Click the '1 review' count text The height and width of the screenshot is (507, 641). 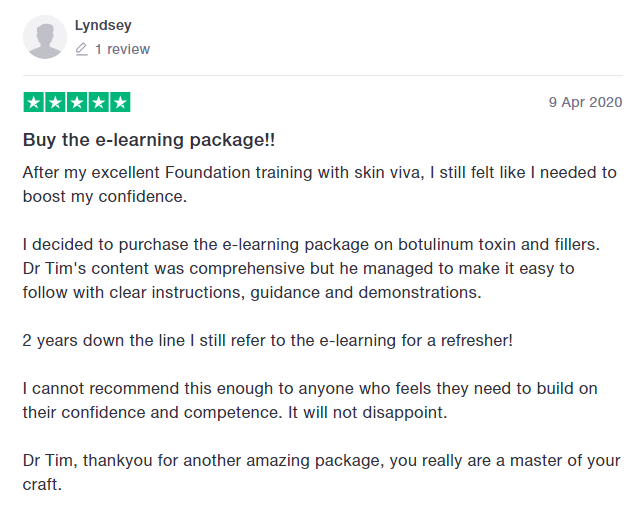[x=123, y=49]
